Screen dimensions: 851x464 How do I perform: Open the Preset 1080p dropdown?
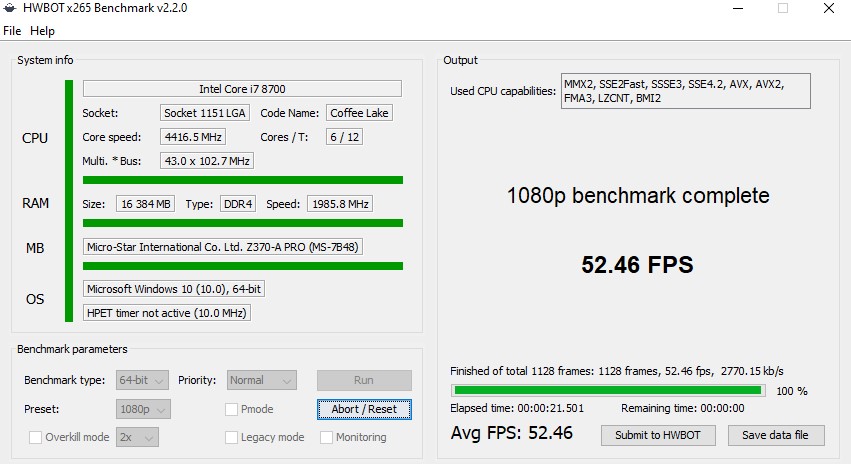pyautogui.click(x=143, y=409)
